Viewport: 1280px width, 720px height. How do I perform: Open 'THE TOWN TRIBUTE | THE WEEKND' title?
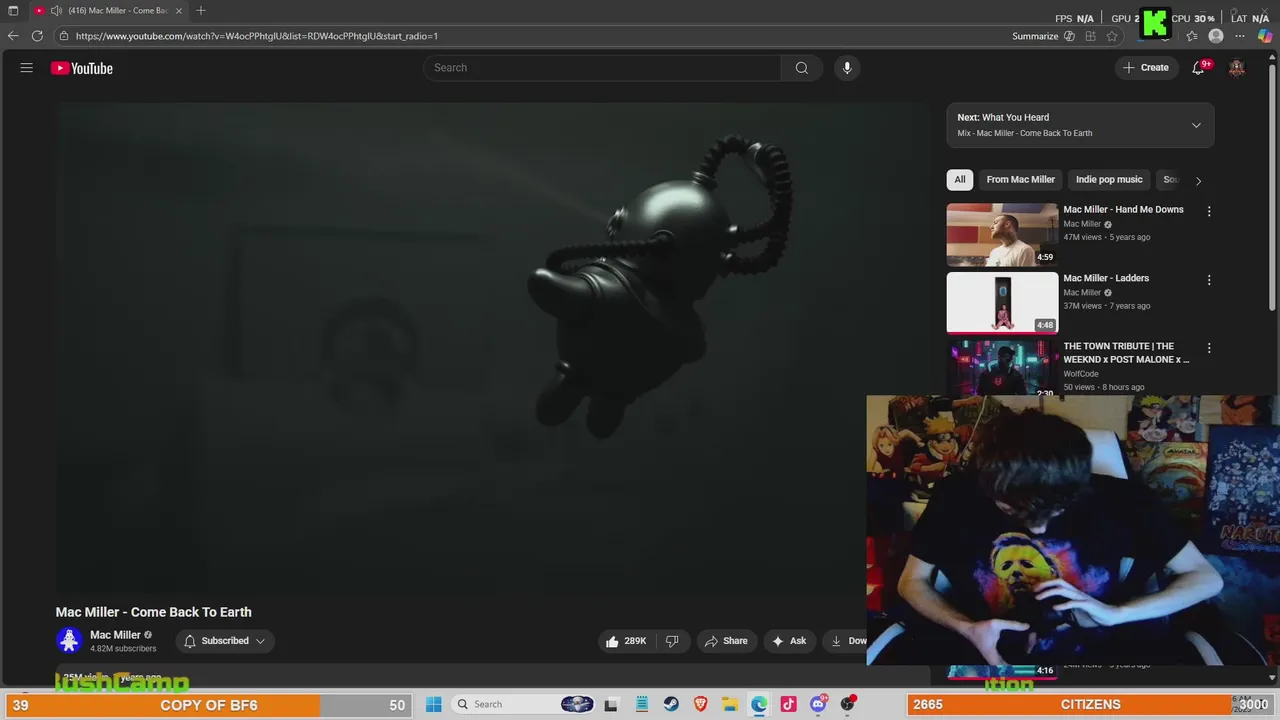tap(1126, 353)
